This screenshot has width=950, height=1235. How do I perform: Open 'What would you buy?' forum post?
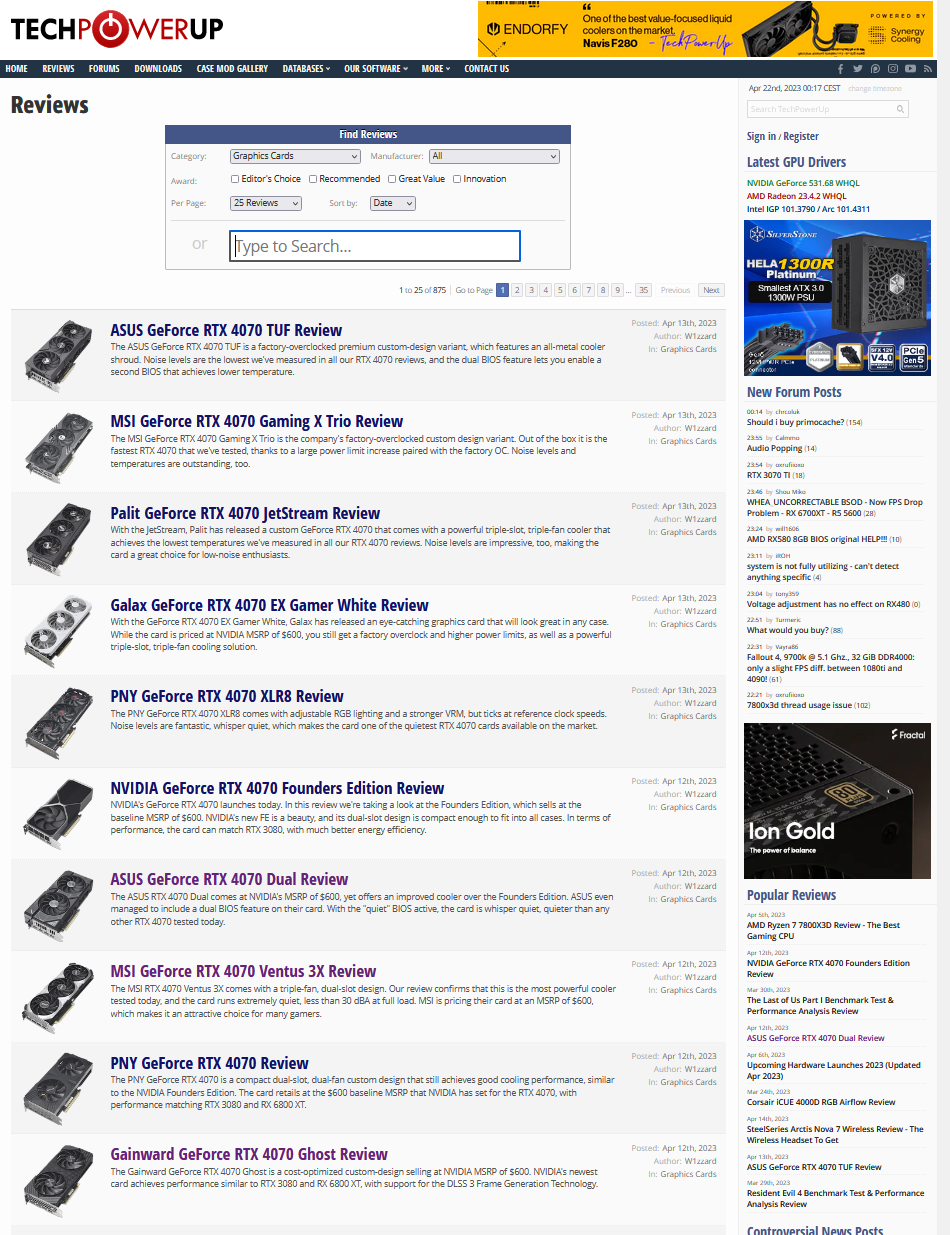(x=788, y=630)
